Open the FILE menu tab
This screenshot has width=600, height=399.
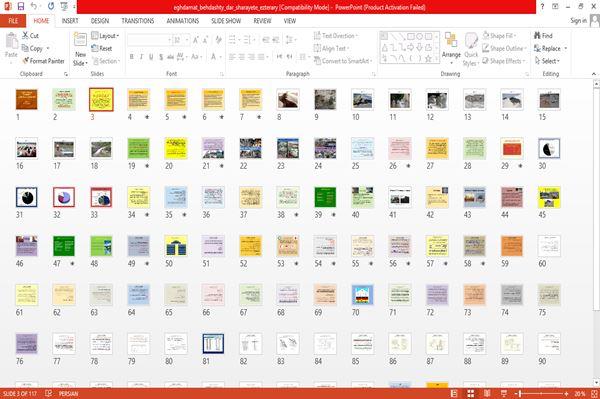tap(13, 21)
